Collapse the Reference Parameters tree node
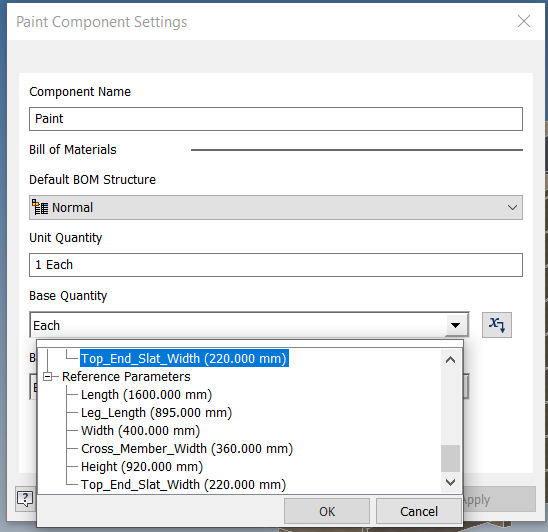Viewport: 548px width, 532px height. click(48, 376)
